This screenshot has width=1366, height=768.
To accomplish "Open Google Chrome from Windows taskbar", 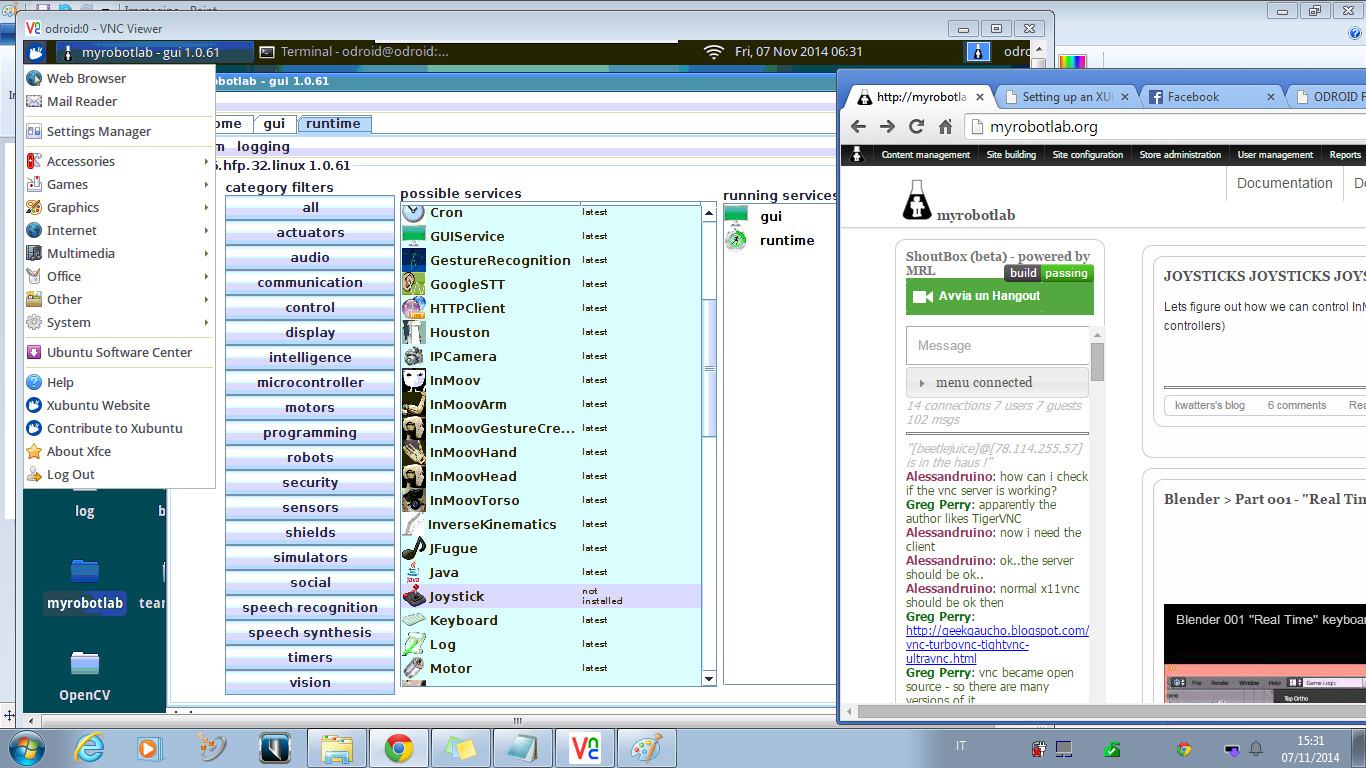I will [399, 747].
